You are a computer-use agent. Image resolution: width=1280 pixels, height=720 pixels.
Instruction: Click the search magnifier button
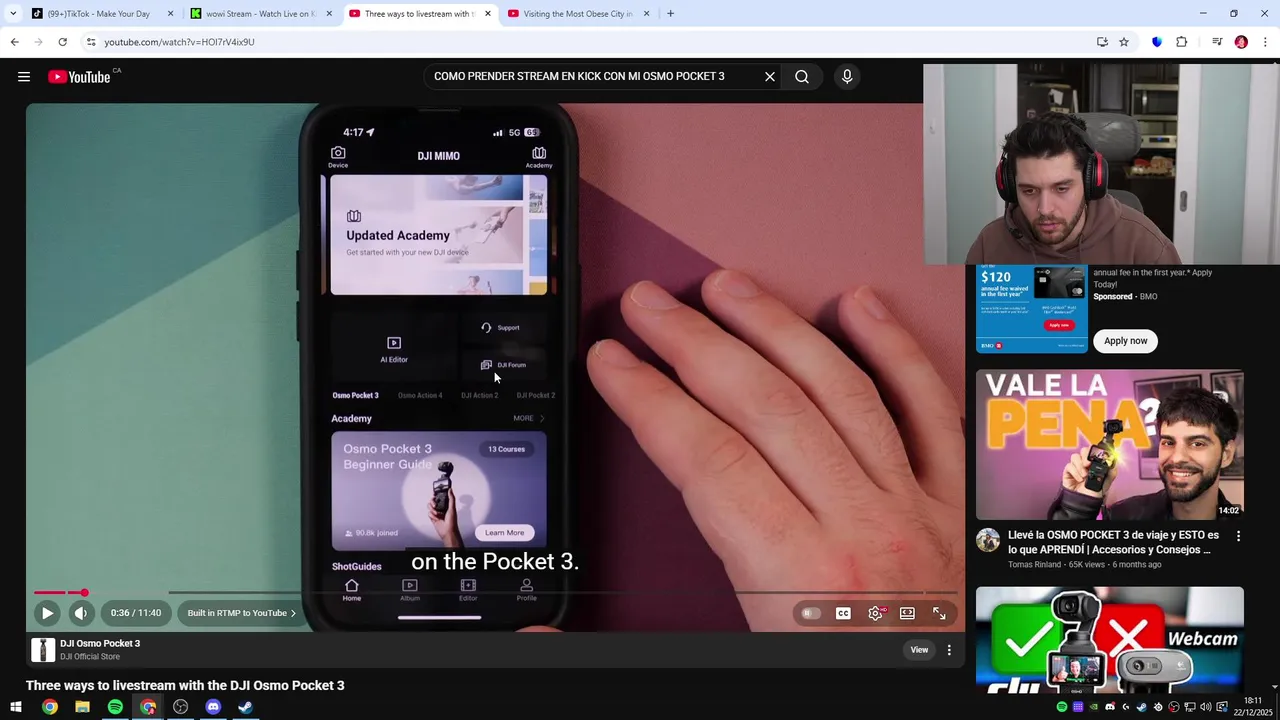pyautogui.click(x=802, y=76)
